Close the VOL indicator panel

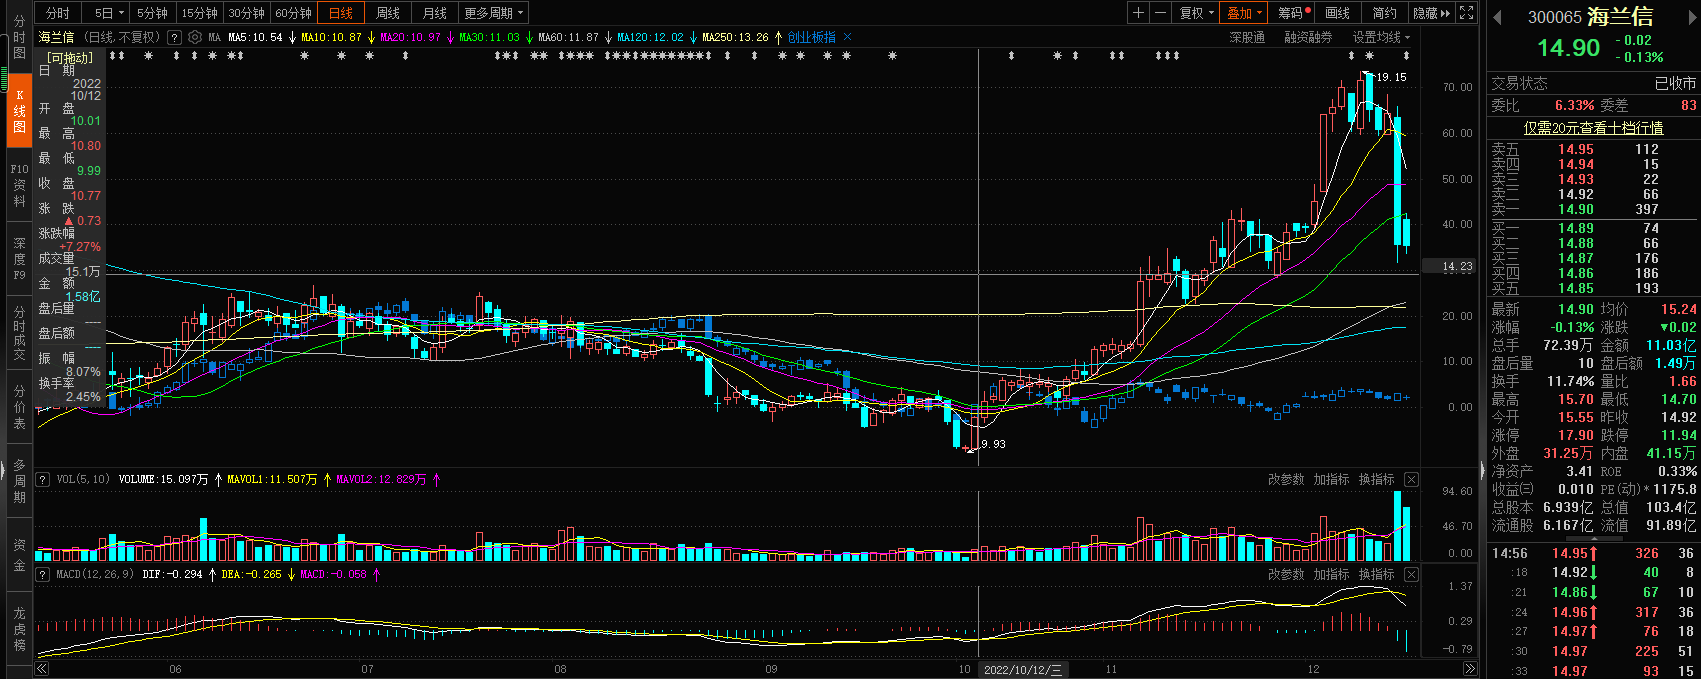point(1411,480)
